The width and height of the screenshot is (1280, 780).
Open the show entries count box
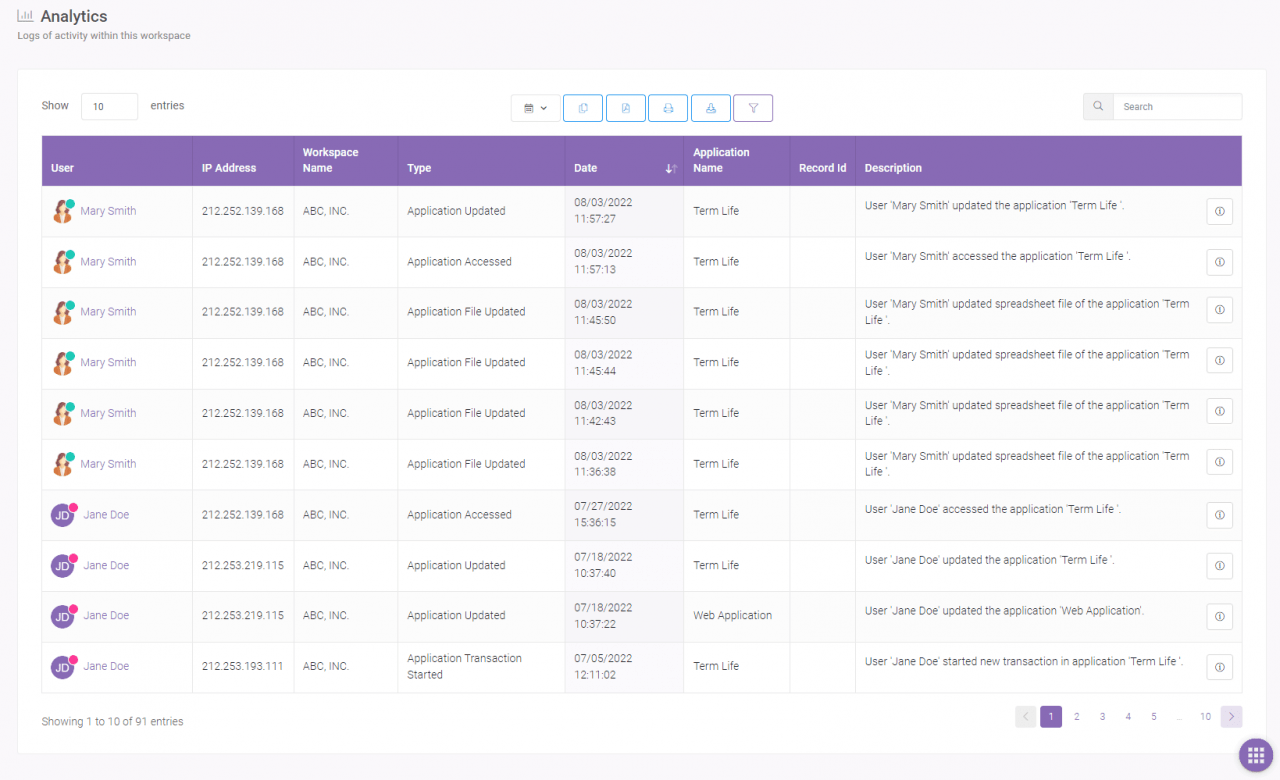tap(109, 107)
